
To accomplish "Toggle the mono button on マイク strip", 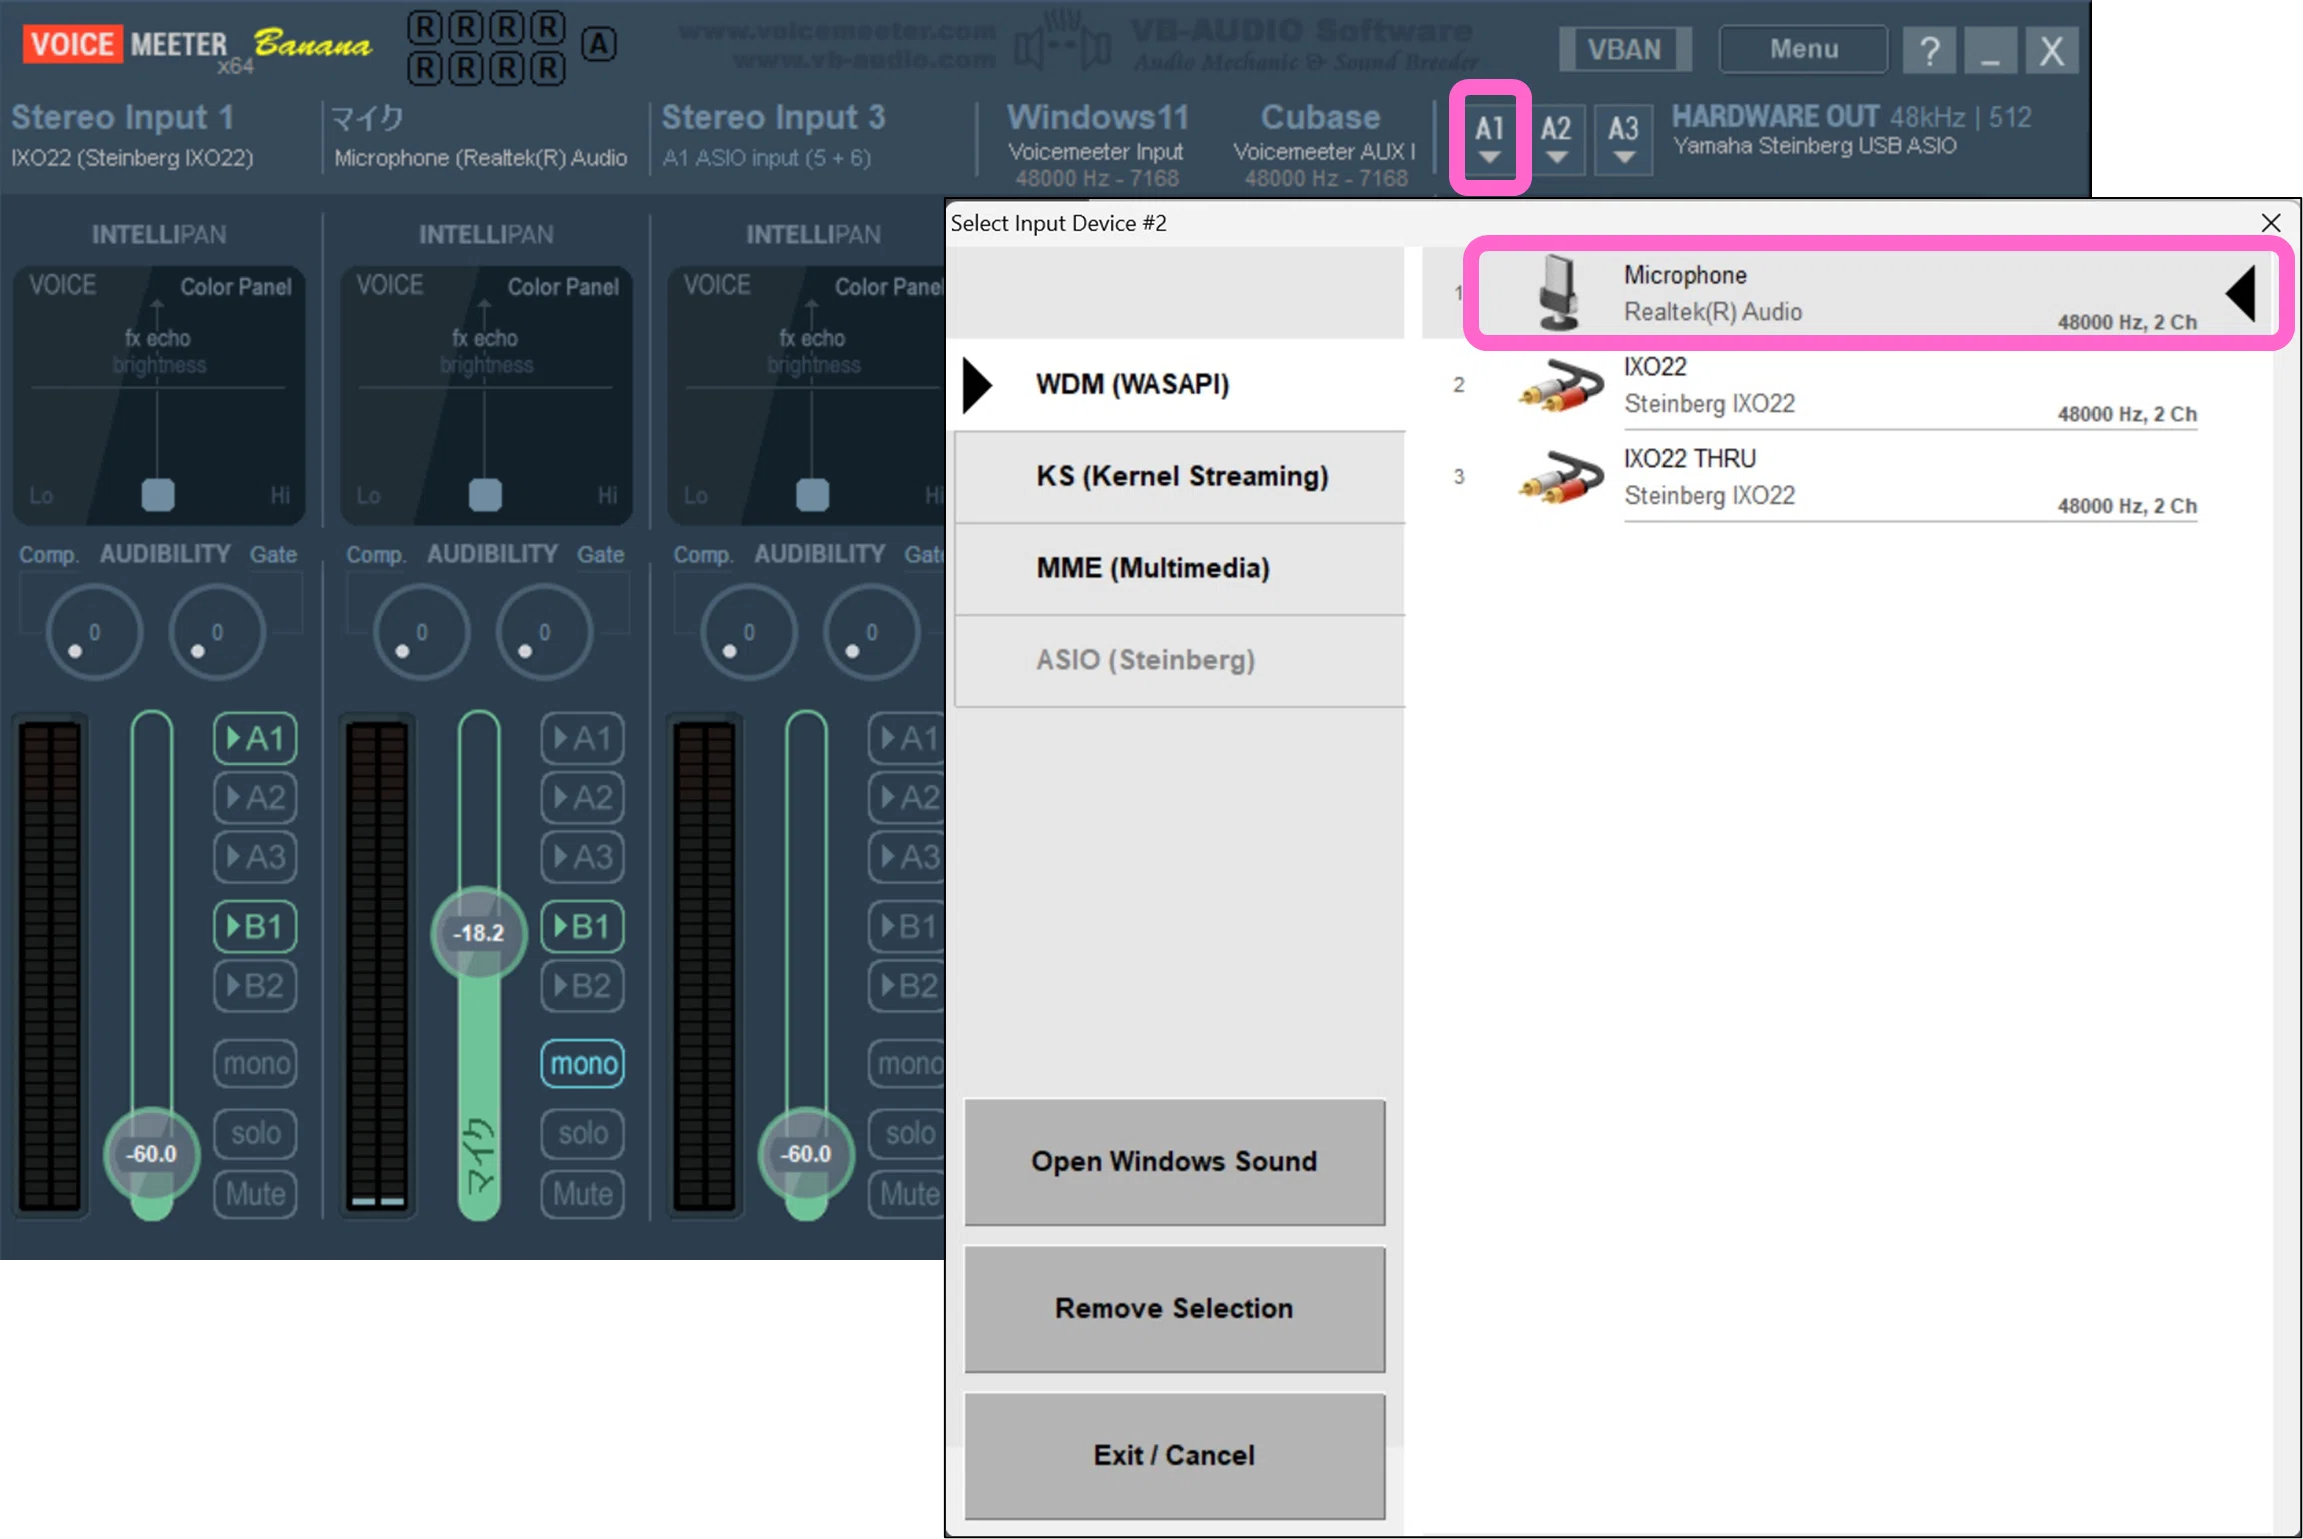I will (582, 1063).
